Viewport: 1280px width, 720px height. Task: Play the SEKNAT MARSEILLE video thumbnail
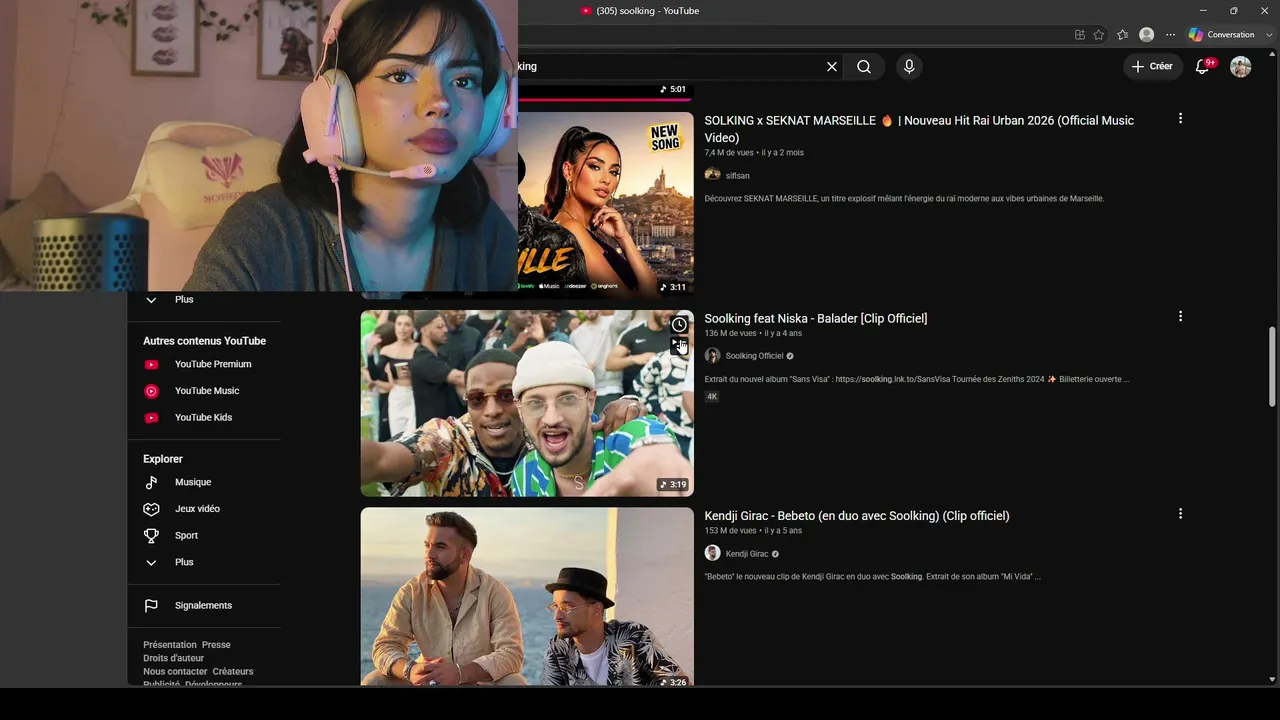pos(606,204)
